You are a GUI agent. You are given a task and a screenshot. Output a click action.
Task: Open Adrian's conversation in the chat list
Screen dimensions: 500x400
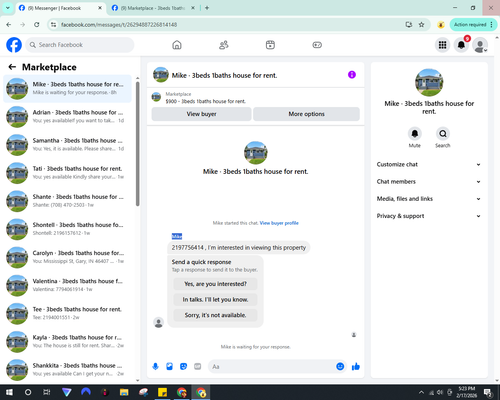tap(67, 117)
